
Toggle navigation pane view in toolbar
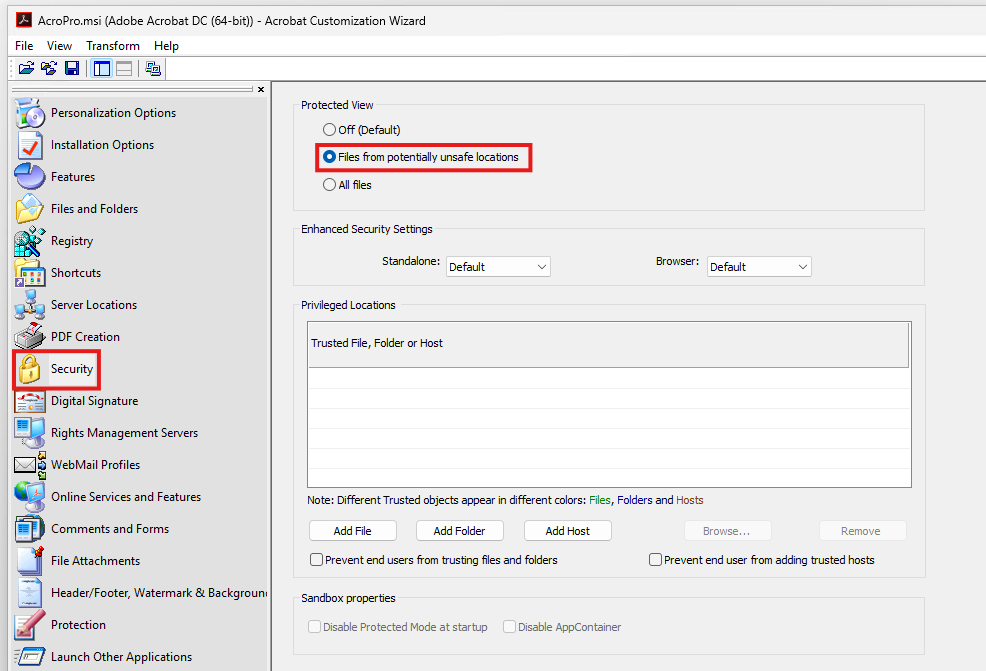[x=101, y=68]
